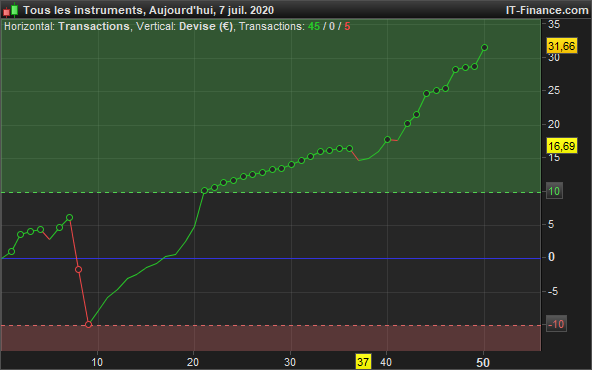592x370 pixels.
Task: Click the green 10 threshold label
Action: tap(554, 191)
